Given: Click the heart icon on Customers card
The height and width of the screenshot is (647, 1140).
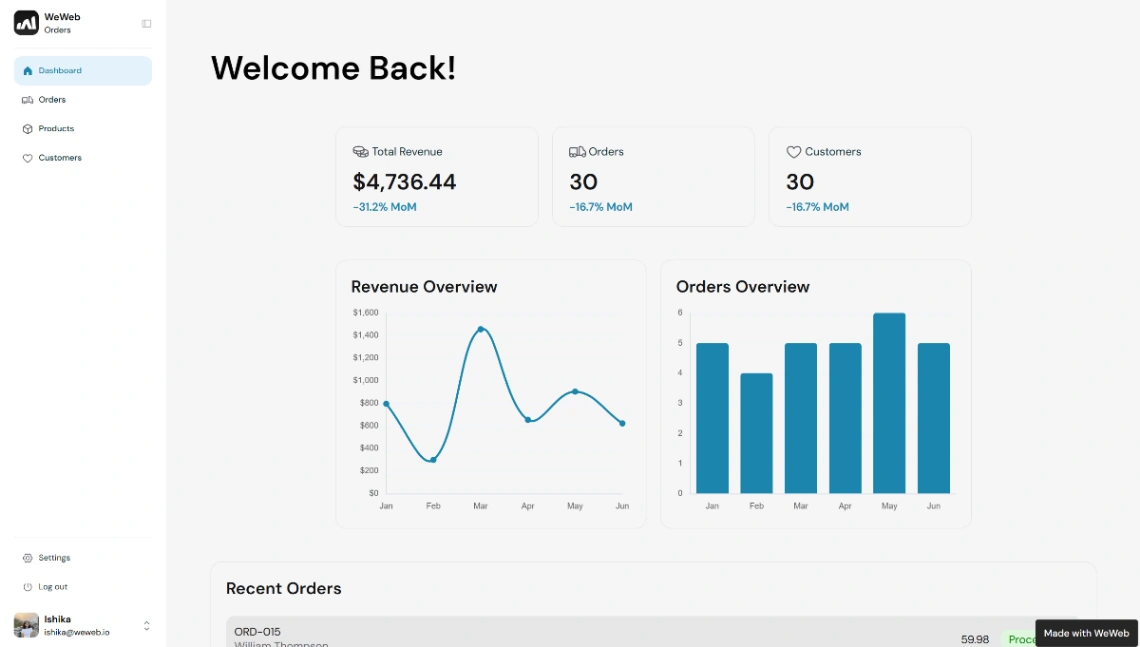Looking at the screenshot, I should tap(792, 151).
